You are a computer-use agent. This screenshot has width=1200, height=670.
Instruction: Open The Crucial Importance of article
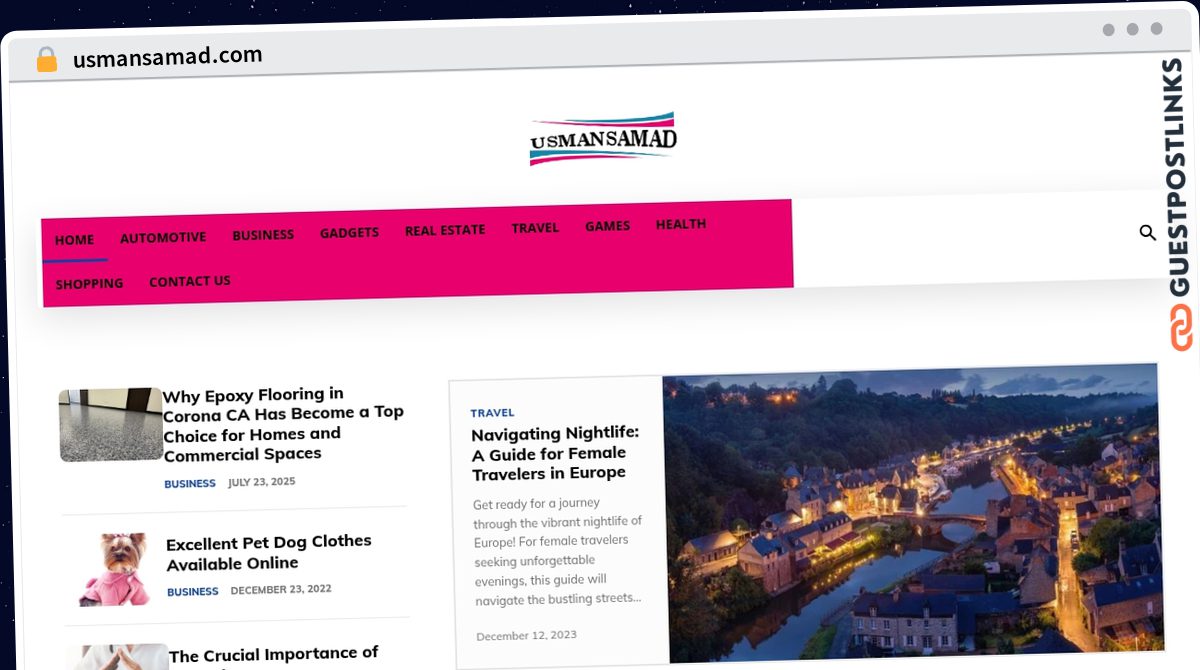click(274, 656)
